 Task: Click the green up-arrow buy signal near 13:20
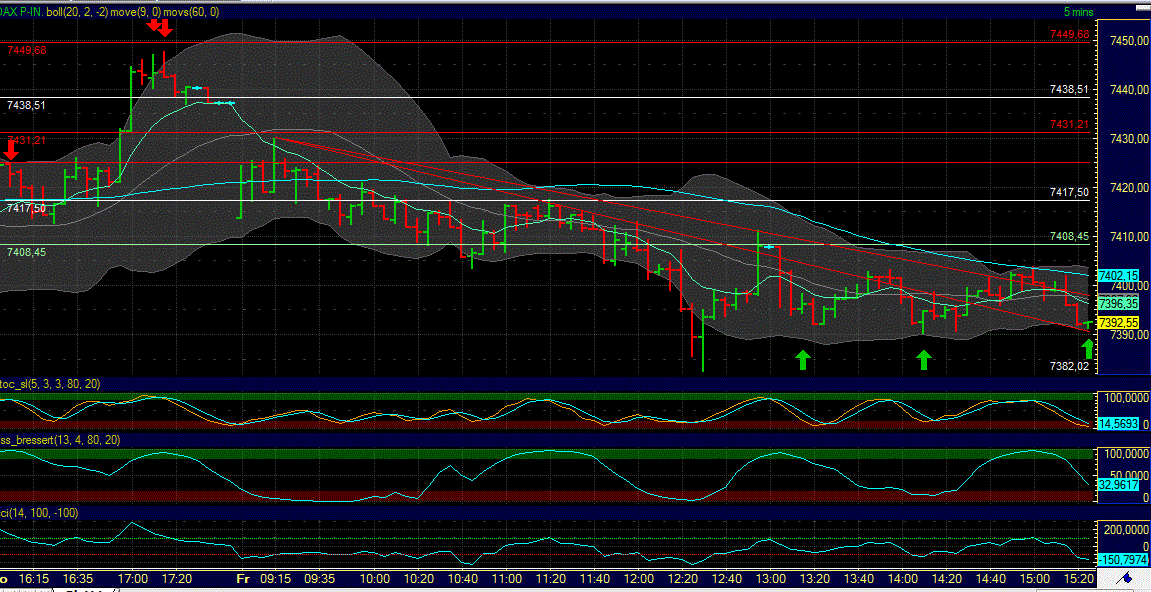803,358
